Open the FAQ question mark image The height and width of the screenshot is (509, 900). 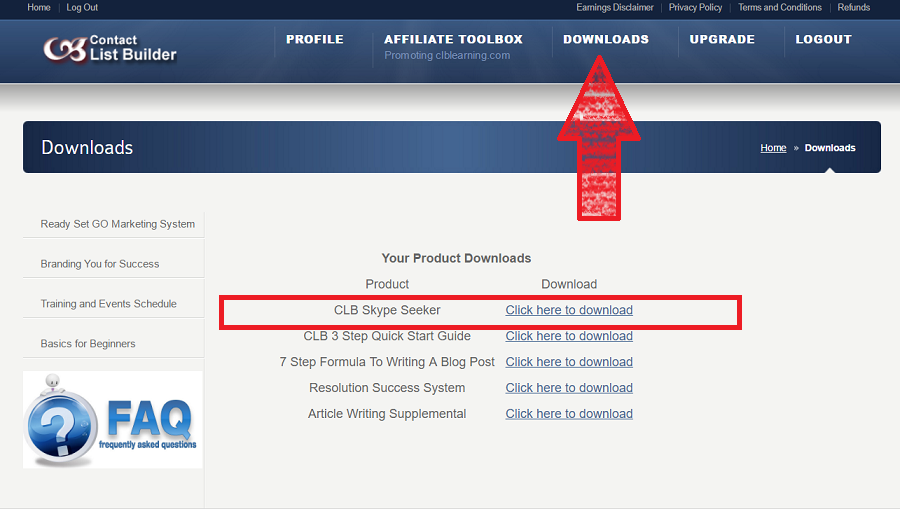tap(112, 420)
